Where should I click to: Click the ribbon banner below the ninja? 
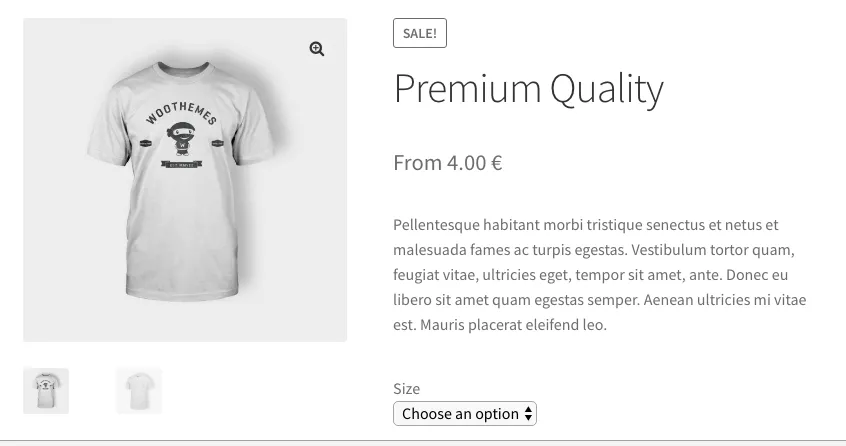point(180,165)
